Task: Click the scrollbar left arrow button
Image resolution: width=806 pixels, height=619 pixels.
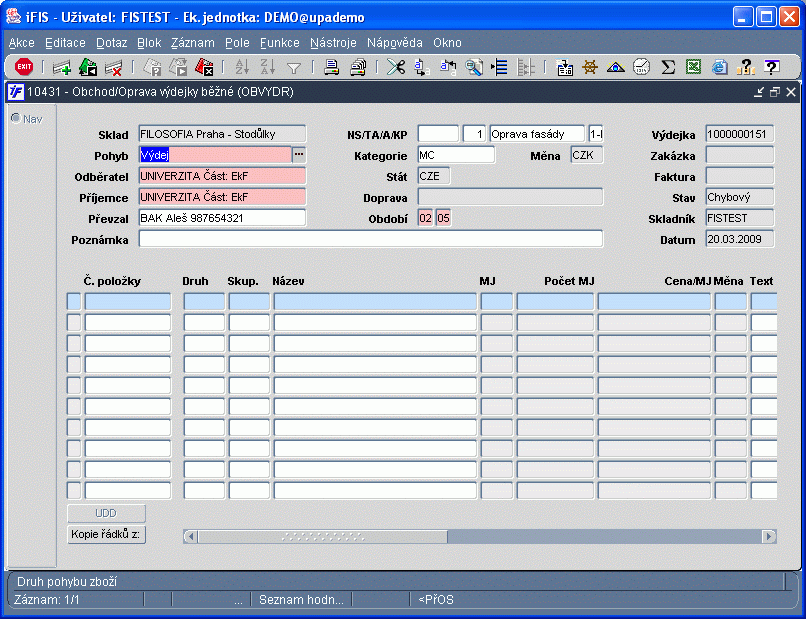Action: coord(191,537)
